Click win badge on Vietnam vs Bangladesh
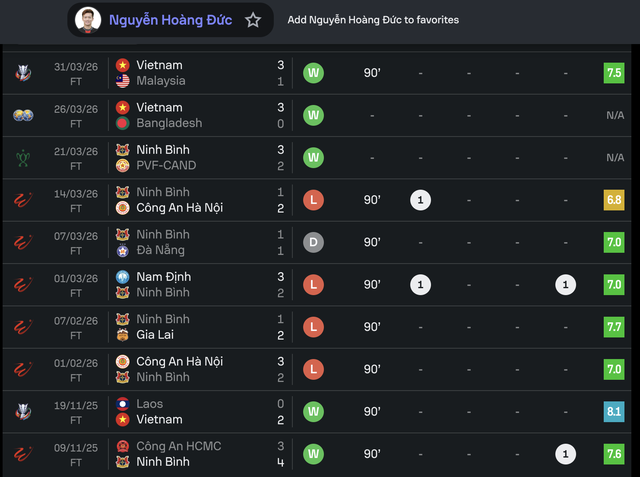The height and width of the screenshot is (477, 640). (313, 115)
